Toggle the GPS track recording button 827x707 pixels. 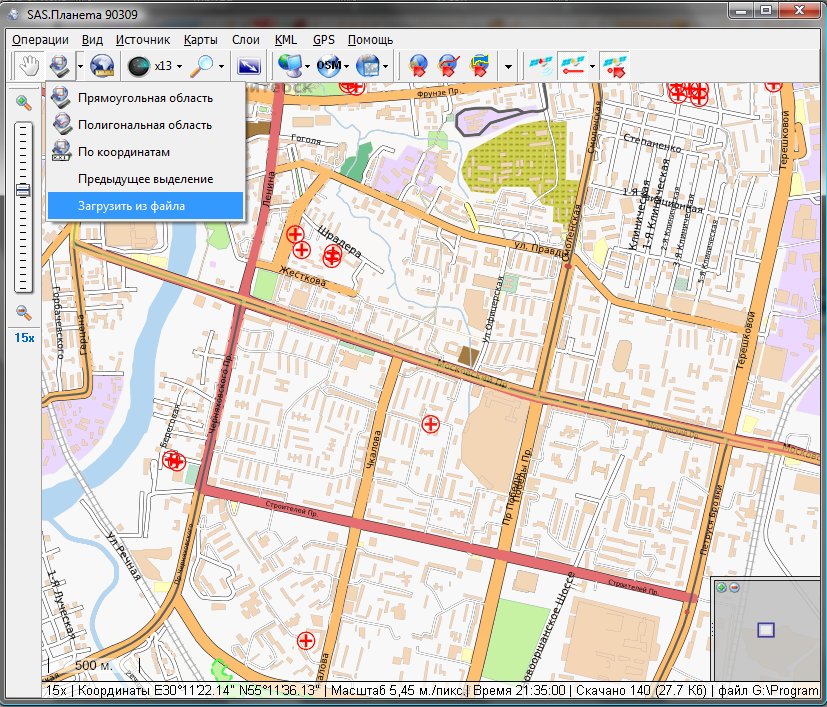tap(571, 66)
